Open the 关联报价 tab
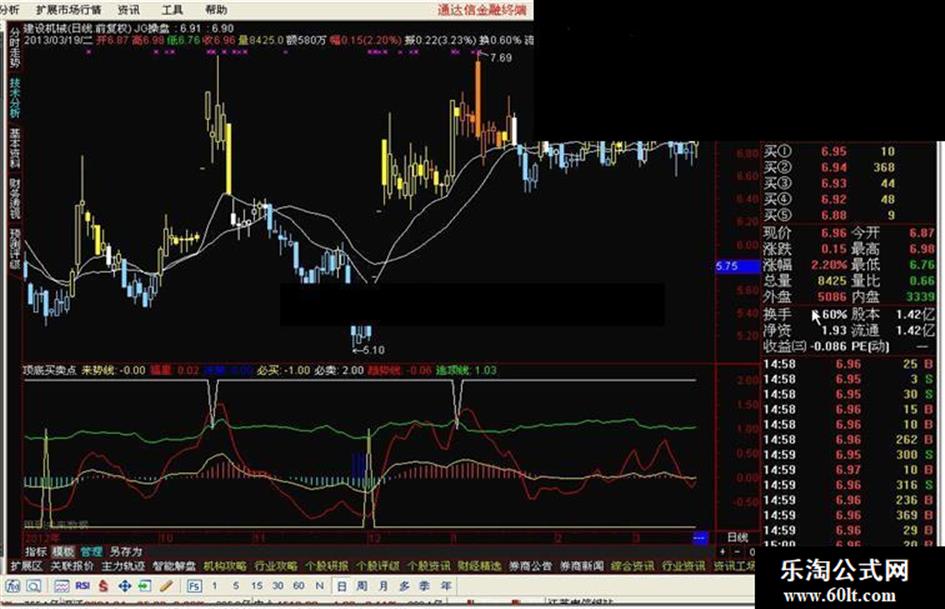 [72, 566]
